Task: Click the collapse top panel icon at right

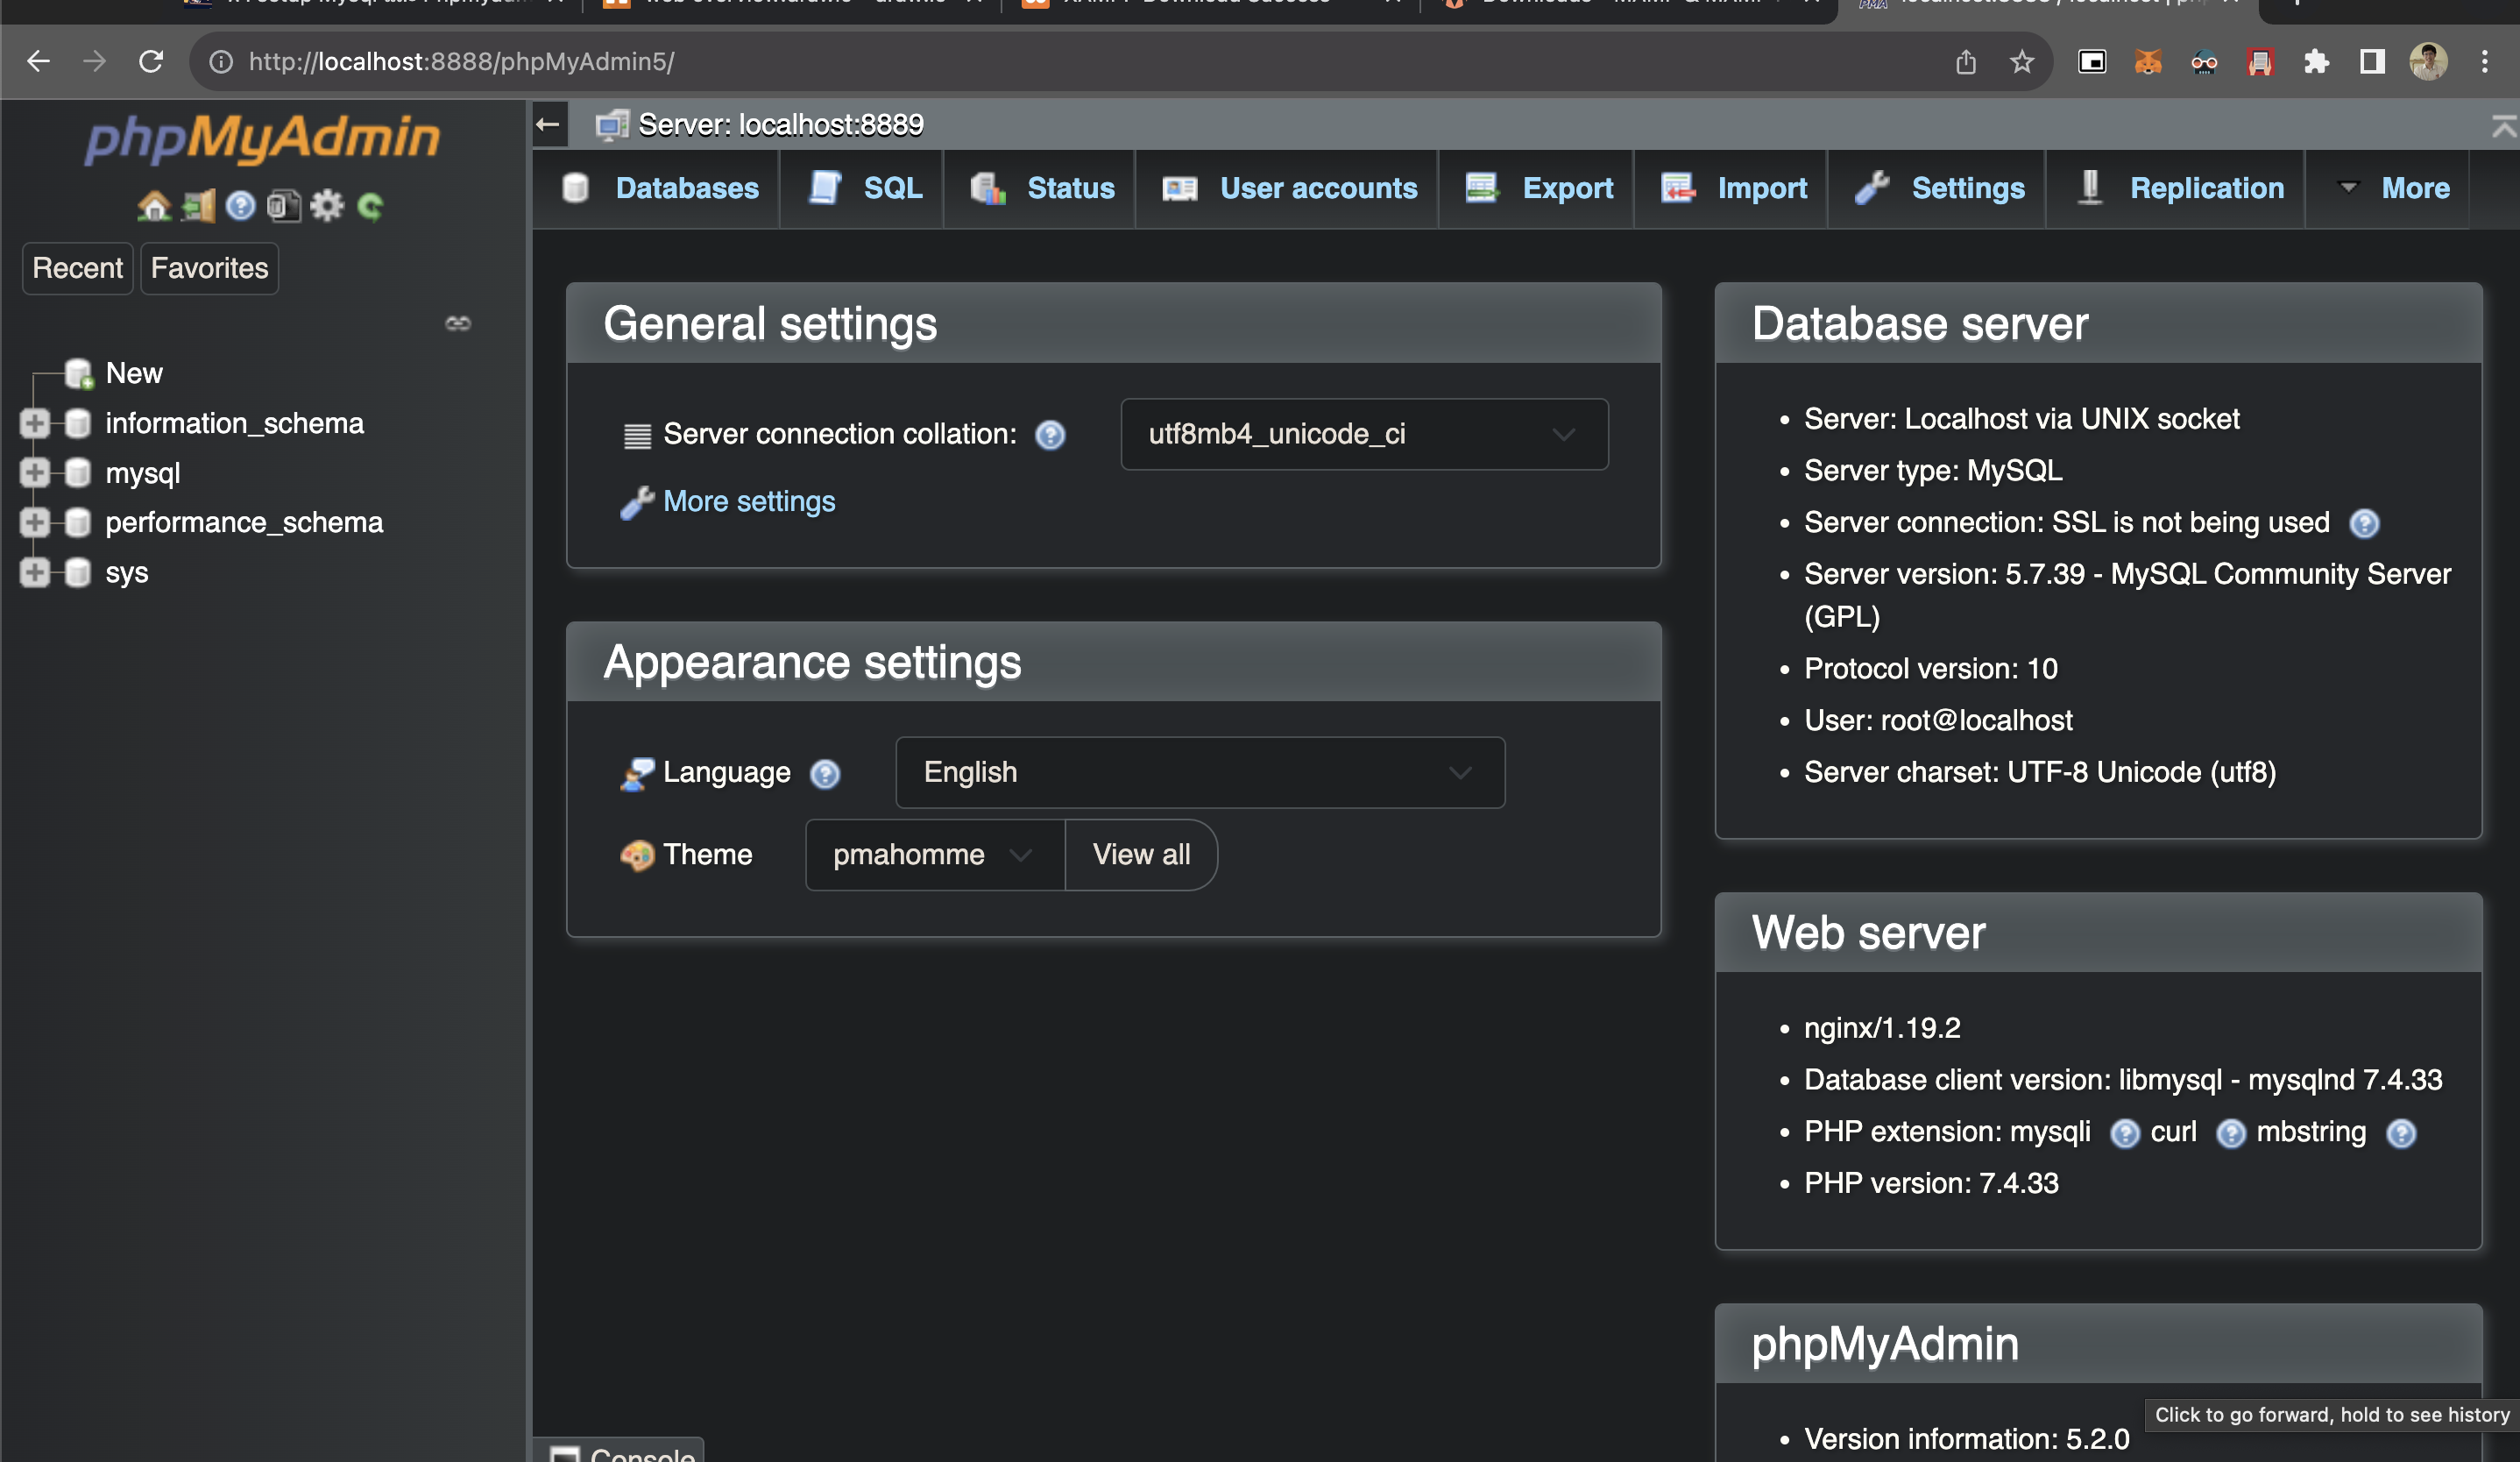Action: (2503, 126)
